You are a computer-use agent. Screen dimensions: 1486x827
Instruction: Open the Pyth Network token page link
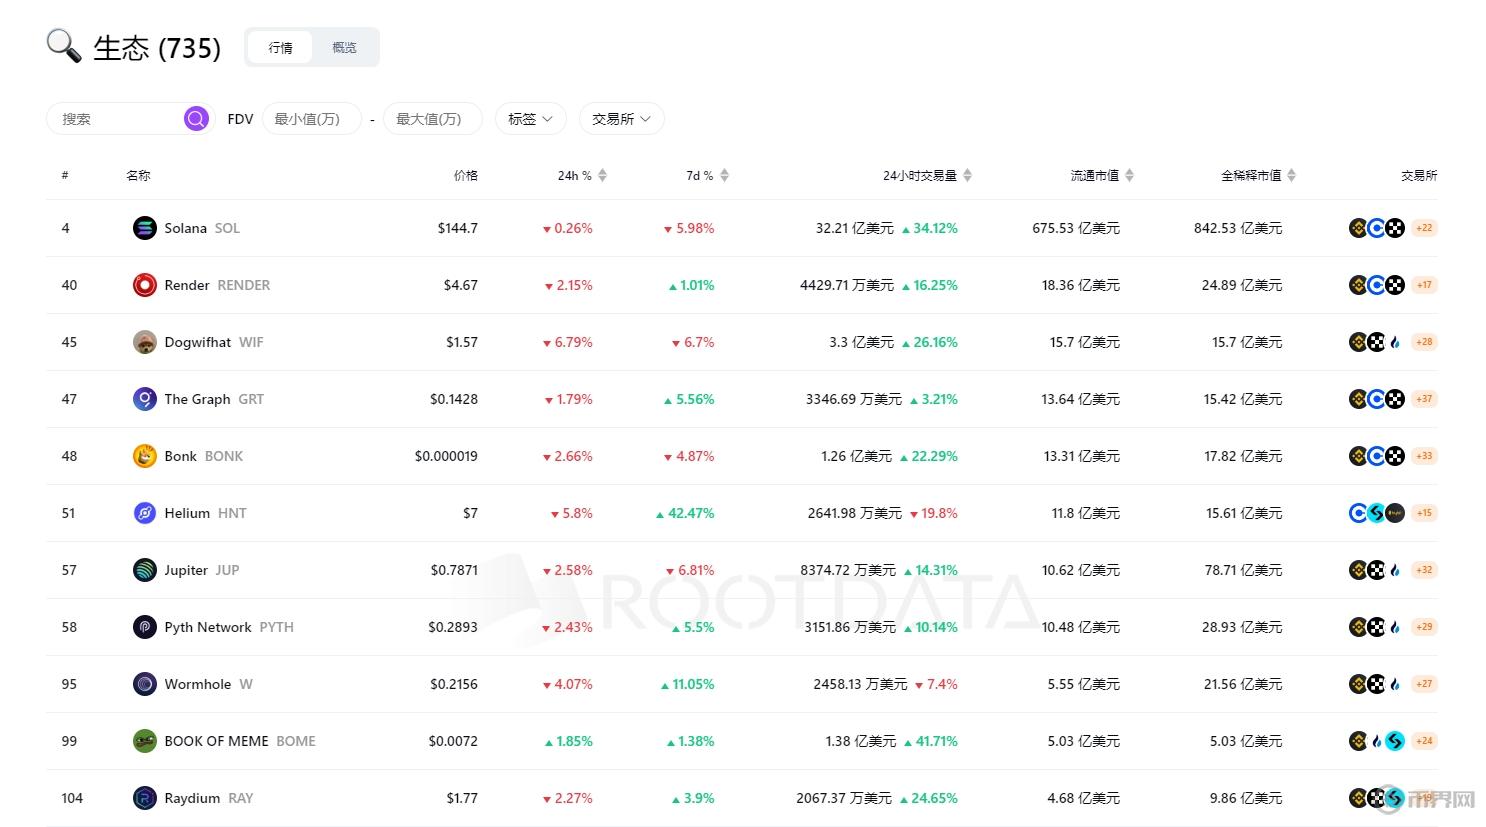[207, 626]
